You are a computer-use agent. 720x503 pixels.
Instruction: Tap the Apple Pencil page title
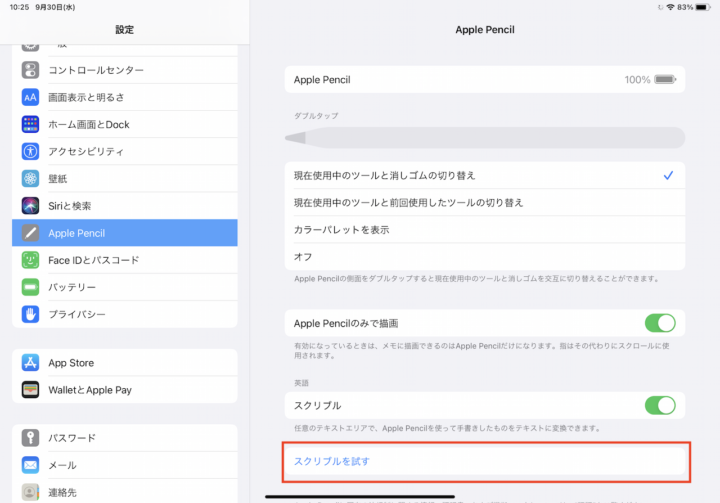[485, 30]
